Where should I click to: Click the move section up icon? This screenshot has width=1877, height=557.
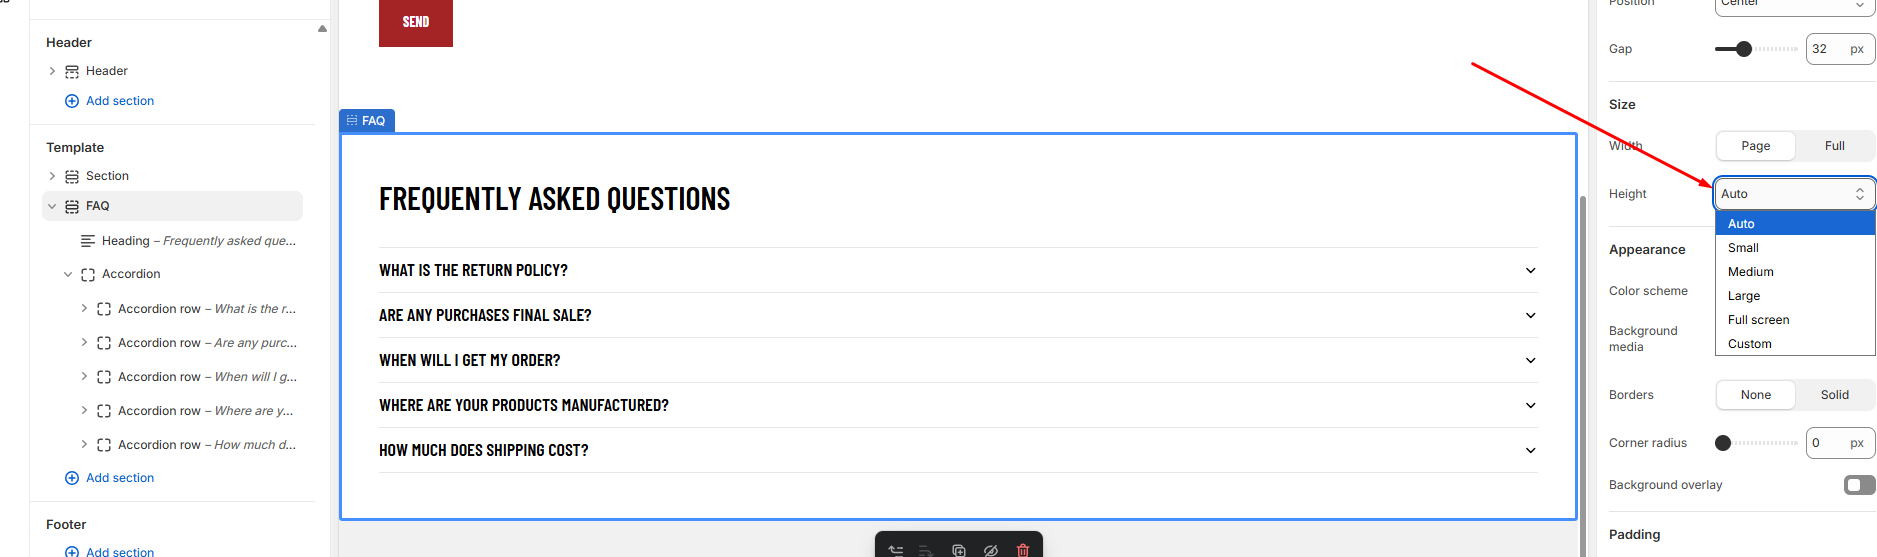[x=895, y=550]
